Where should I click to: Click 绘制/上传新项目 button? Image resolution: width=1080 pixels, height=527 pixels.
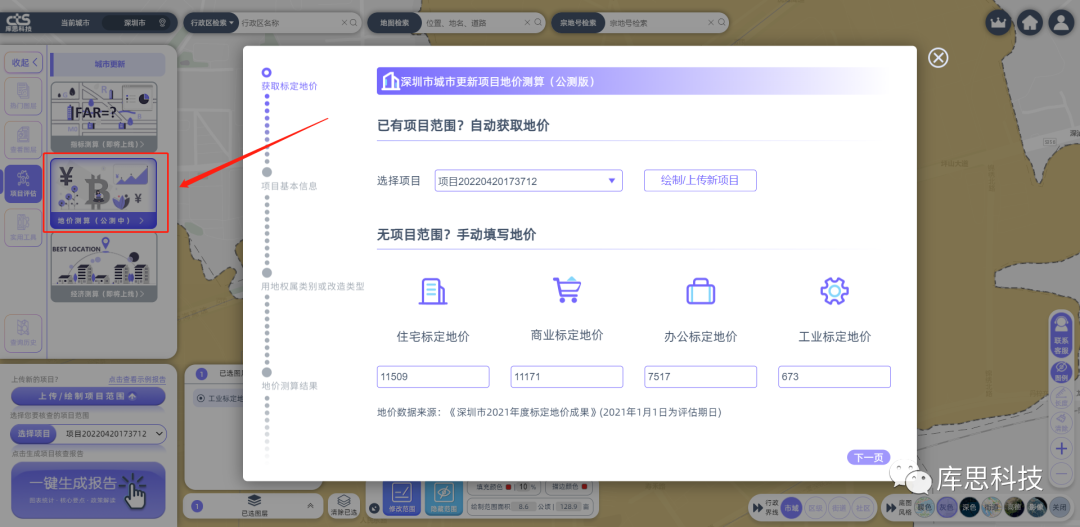click(700, 180)
